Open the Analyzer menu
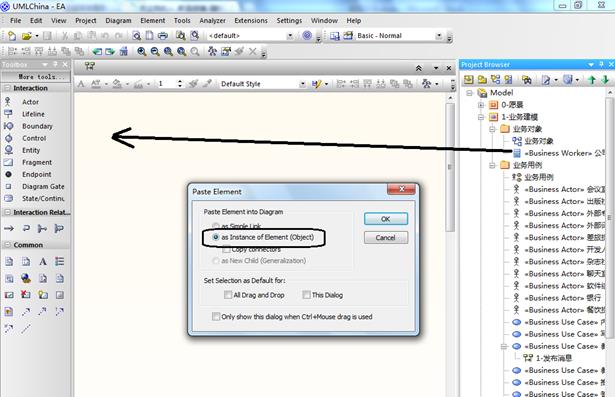The height and width of the screenshot is (397, 615). [212, 21]
